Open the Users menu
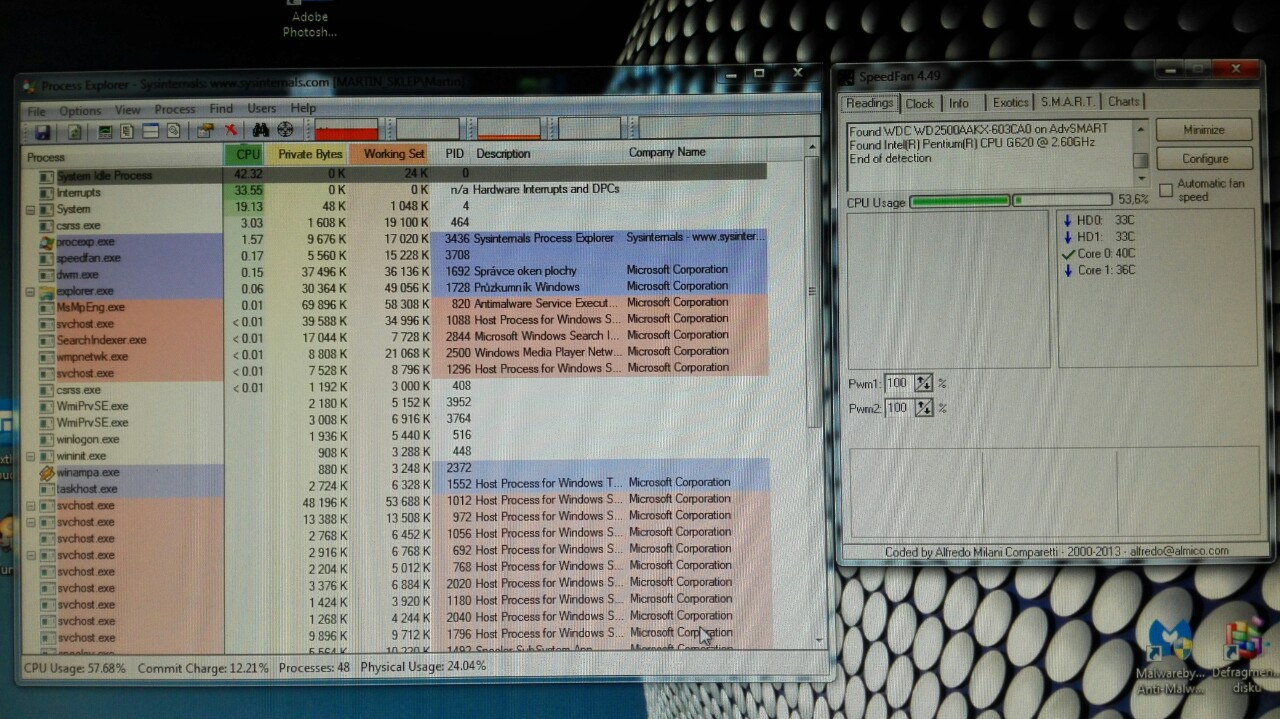 point(262,108)
